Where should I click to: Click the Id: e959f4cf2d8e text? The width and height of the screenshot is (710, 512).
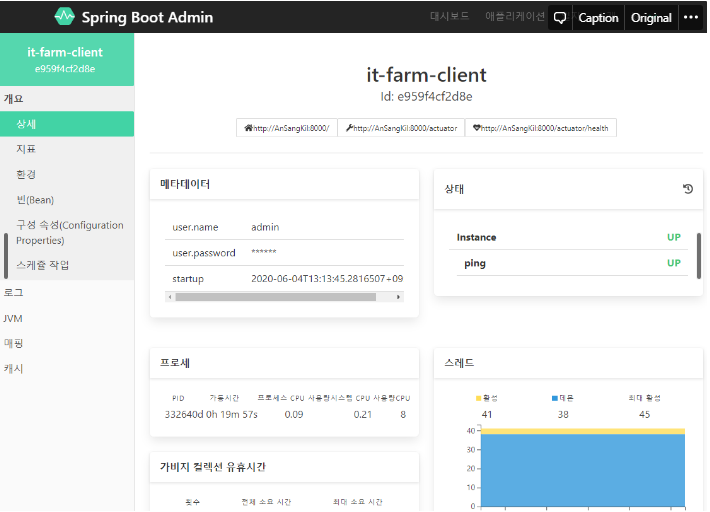pyautogui.click(x=426, y=96)
